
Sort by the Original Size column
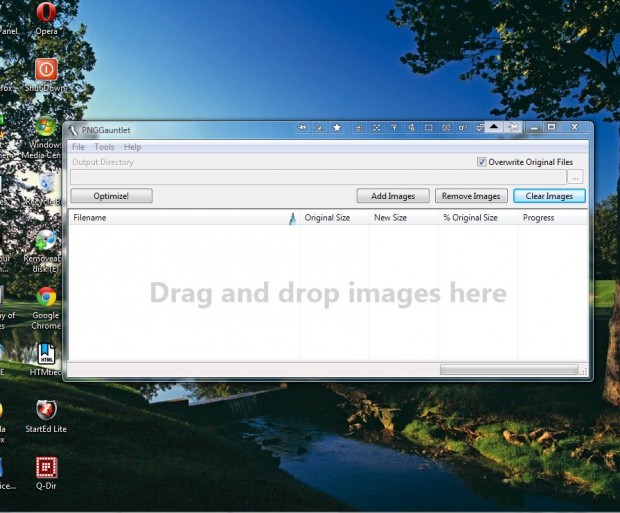[334, 218]
